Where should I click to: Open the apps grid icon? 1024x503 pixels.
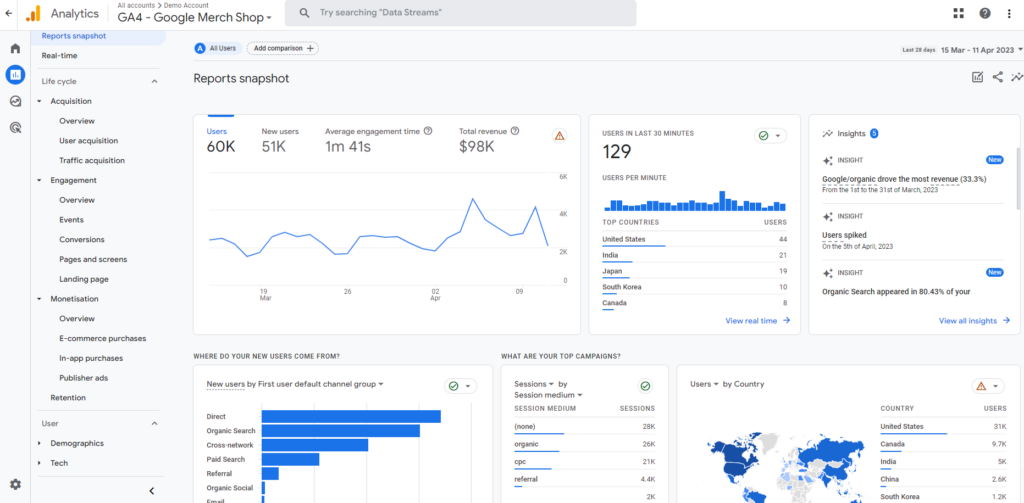point(959,14)
